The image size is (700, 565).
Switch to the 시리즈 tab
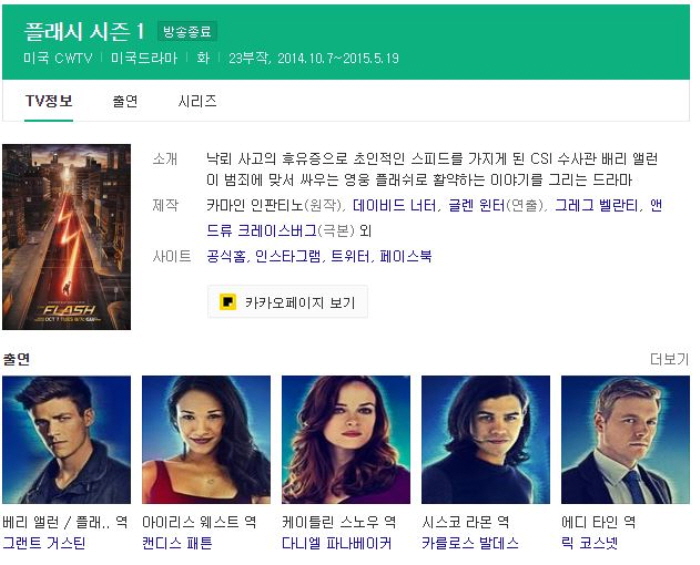197,101
